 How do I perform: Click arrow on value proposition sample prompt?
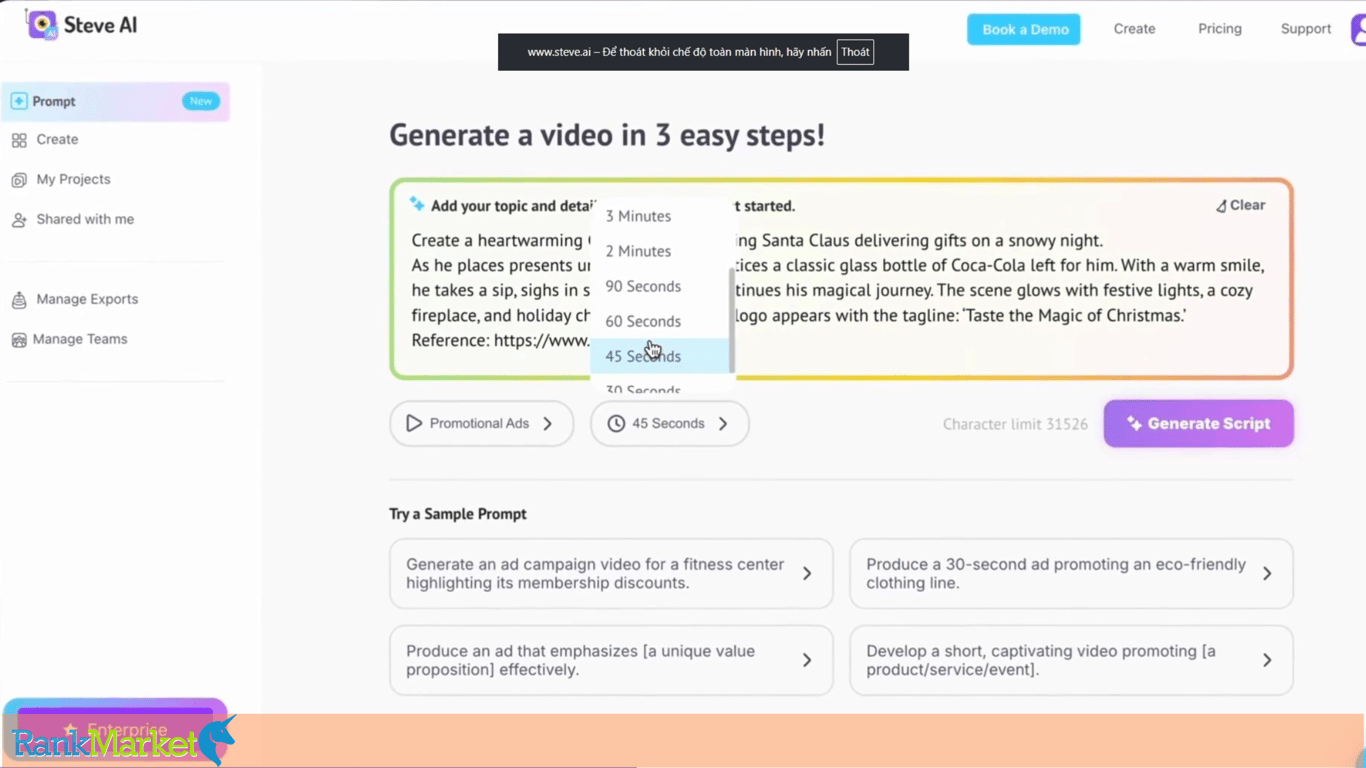(807, 660)
